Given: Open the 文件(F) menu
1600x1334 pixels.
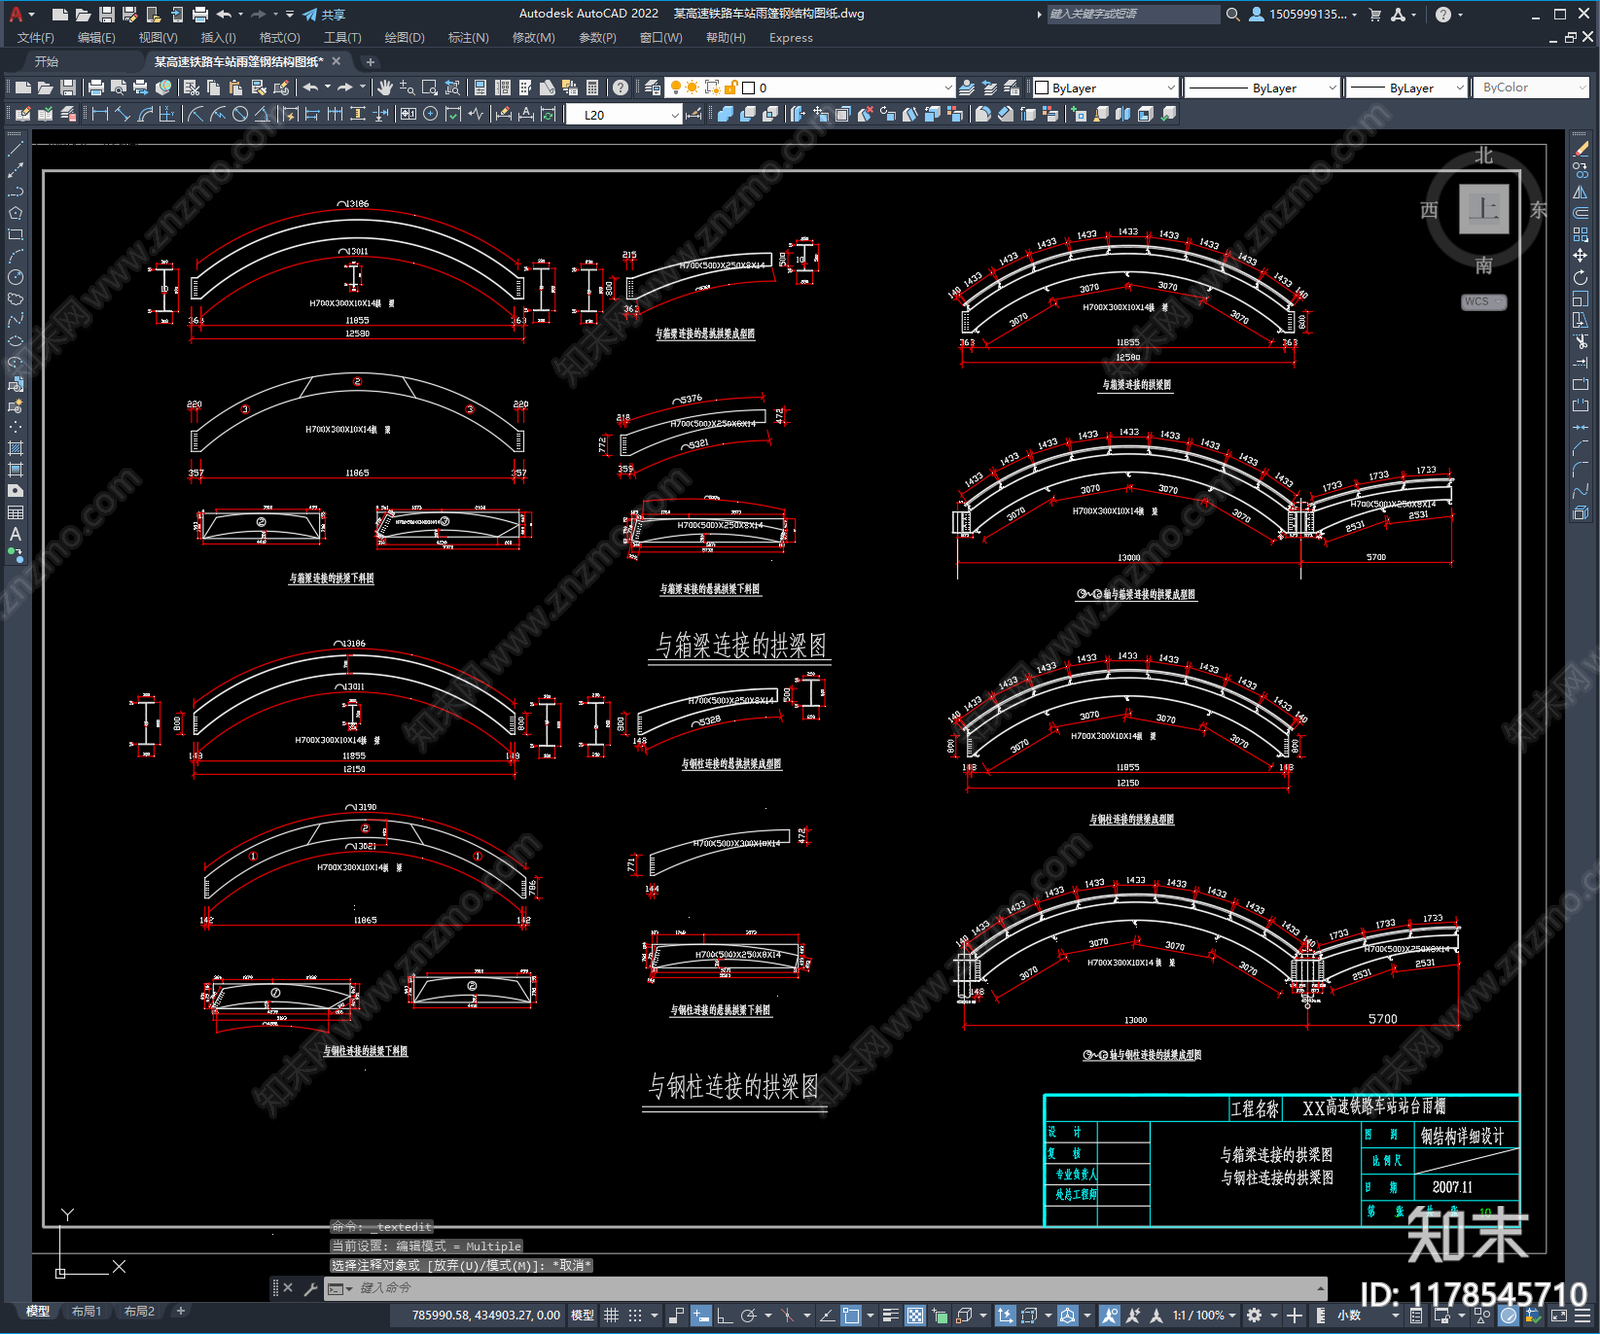Looking at the screenshot, I should (36, 38).
